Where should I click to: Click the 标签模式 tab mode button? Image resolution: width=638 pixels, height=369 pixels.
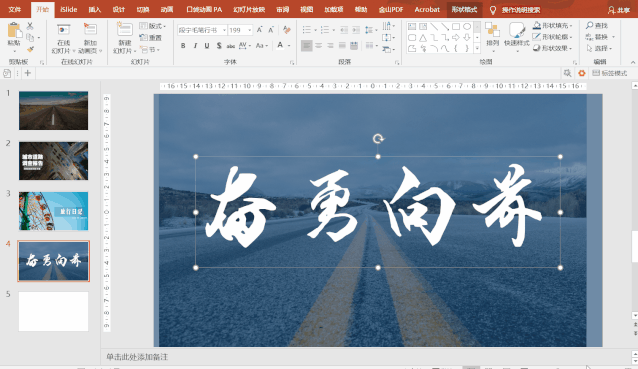coord(610,73)
